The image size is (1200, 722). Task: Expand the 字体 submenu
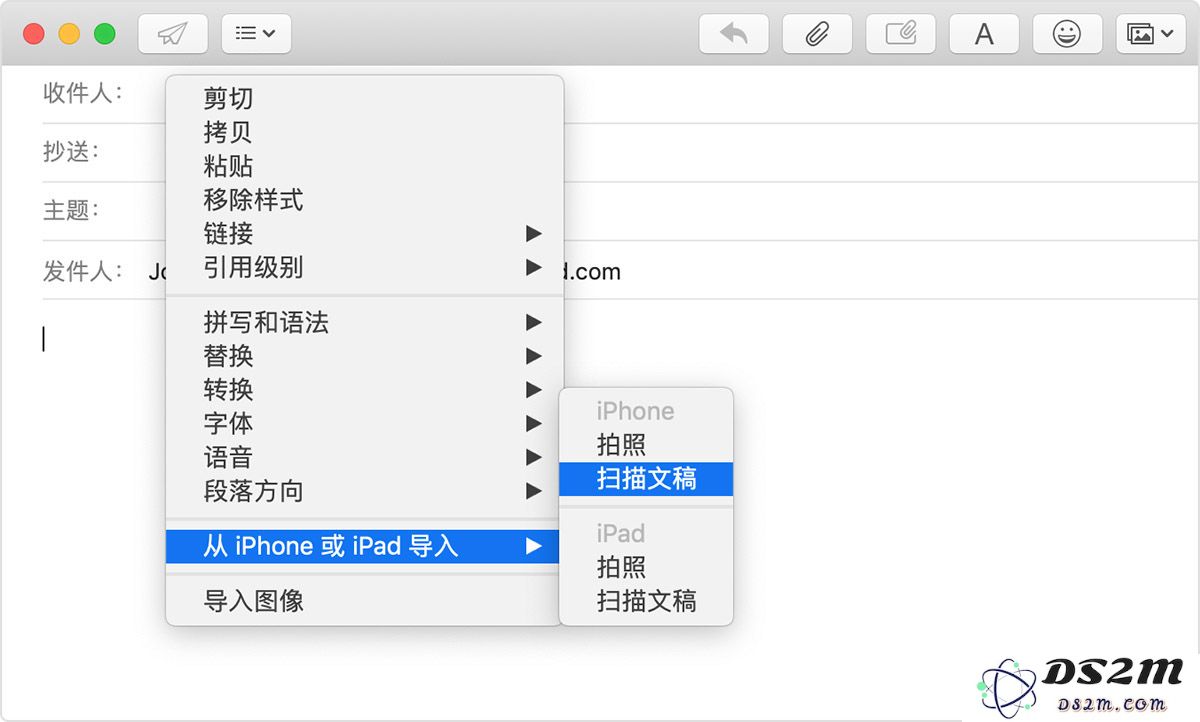coord(364,424)
